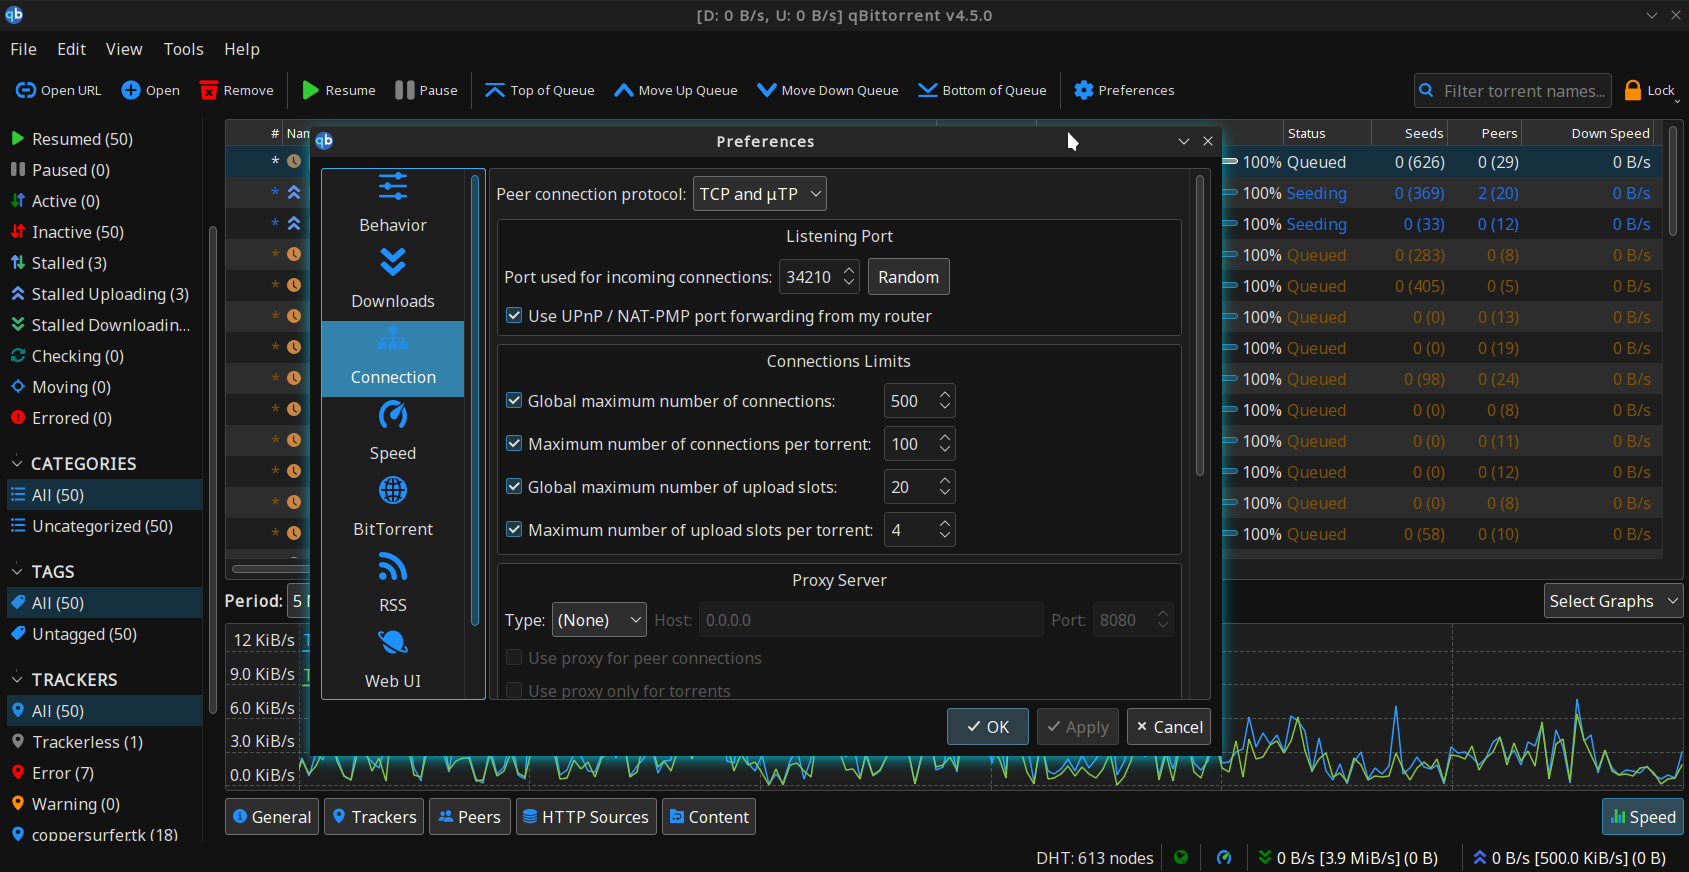Viewport: 1689px width, 872px height.
Task: Click the alternative speed limits icon in status bar
Action: pos(1224,858)
